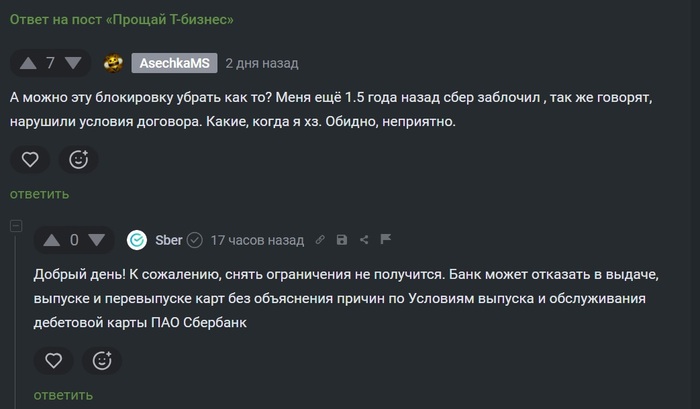Open the Sber avatar logo

click(137, 240)
